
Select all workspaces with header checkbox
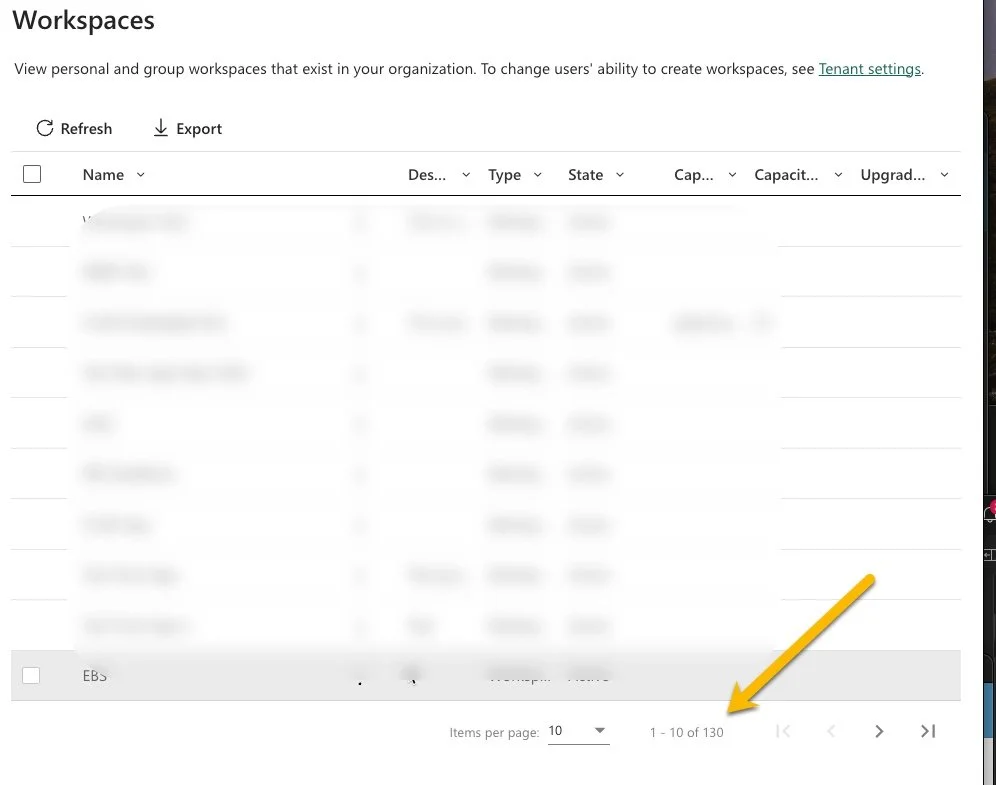[31, 173]
